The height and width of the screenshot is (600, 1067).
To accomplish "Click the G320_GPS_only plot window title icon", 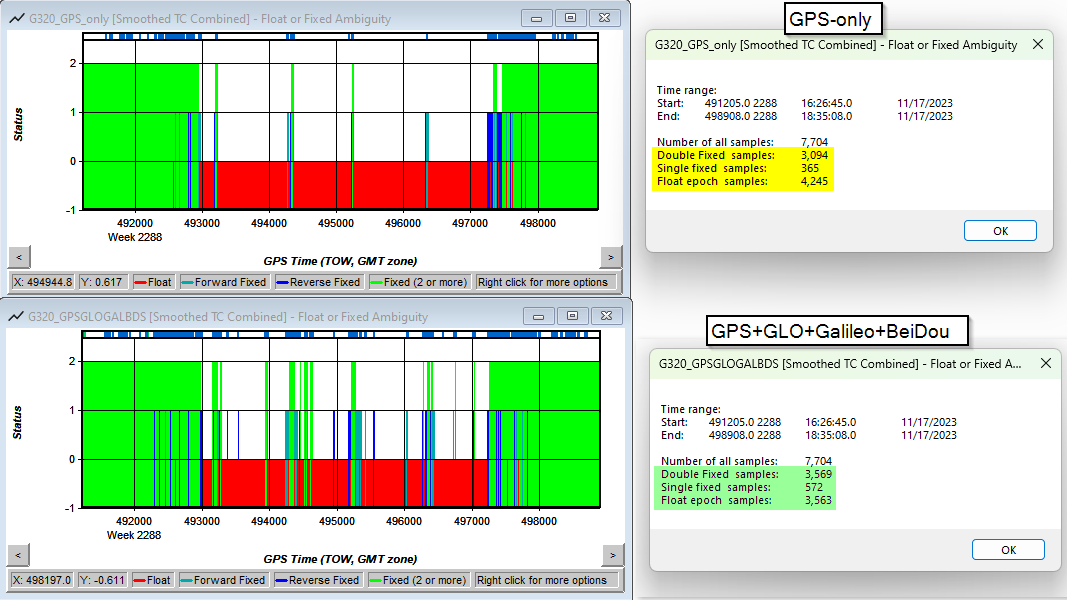I will (x=16, y=18).
